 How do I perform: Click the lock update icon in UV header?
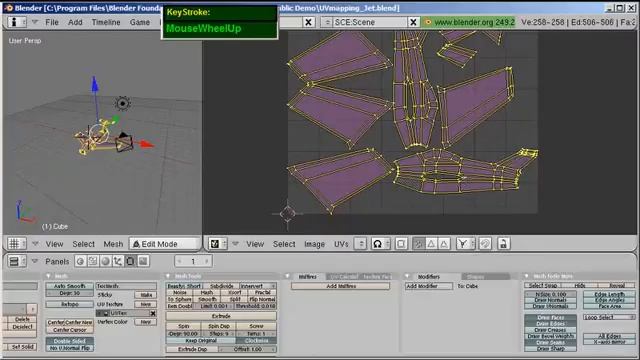click(503, 244)
